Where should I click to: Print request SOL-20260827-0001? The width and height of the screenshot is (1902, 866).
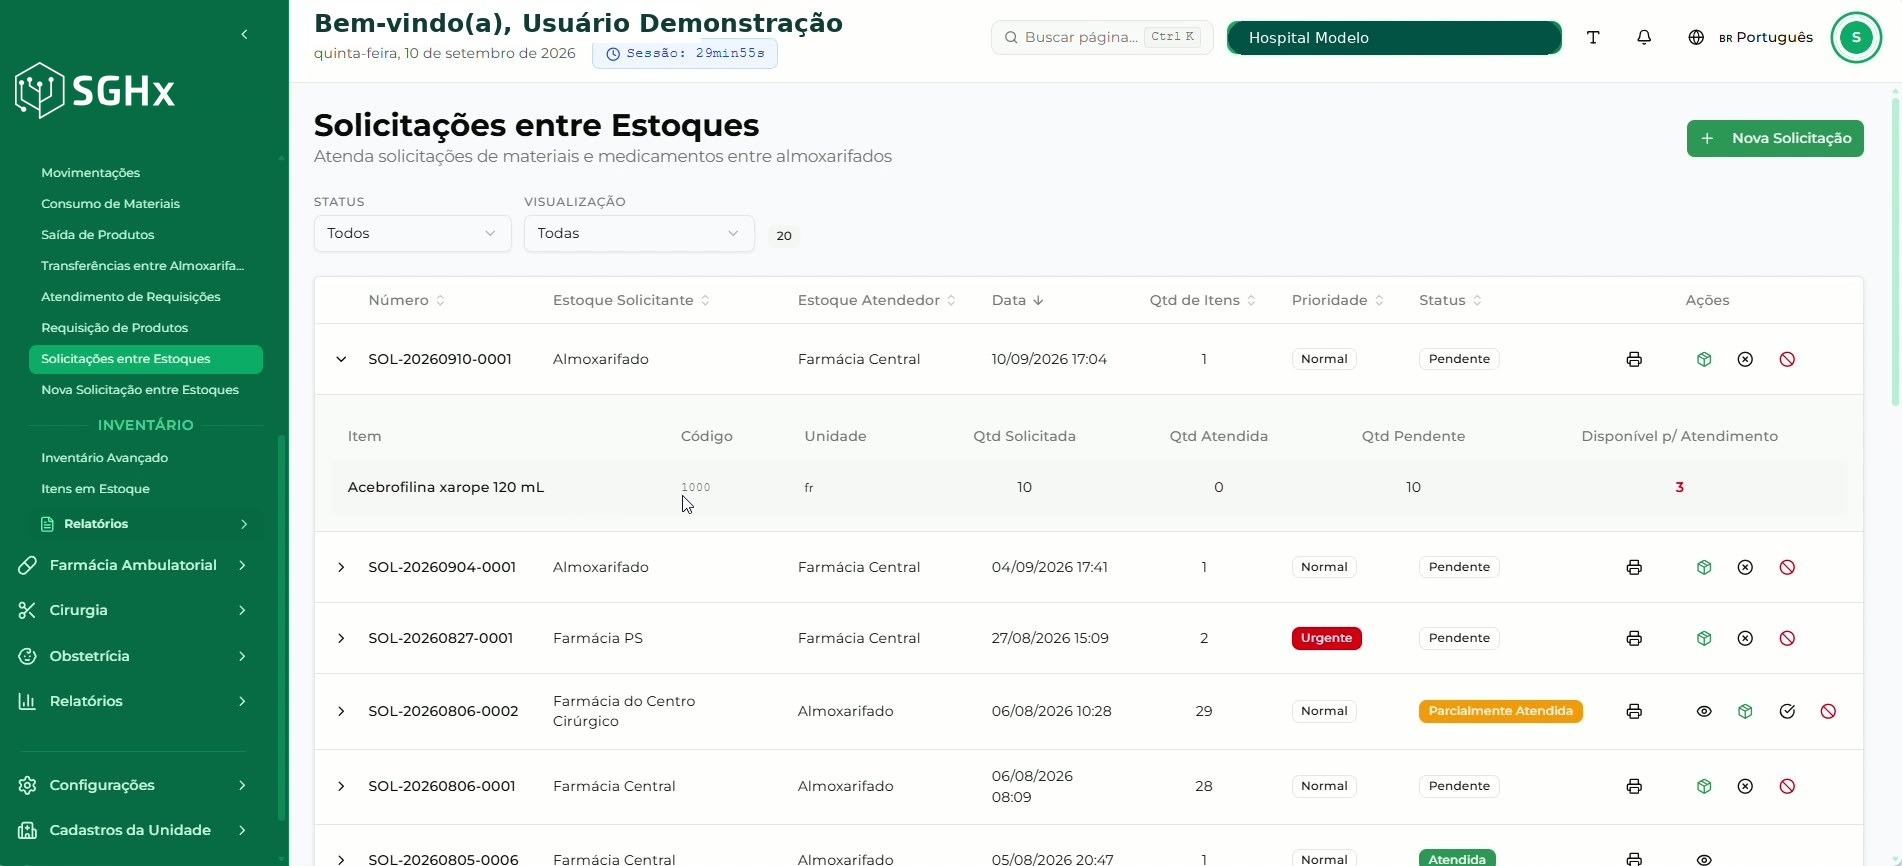pos(1634,638)
